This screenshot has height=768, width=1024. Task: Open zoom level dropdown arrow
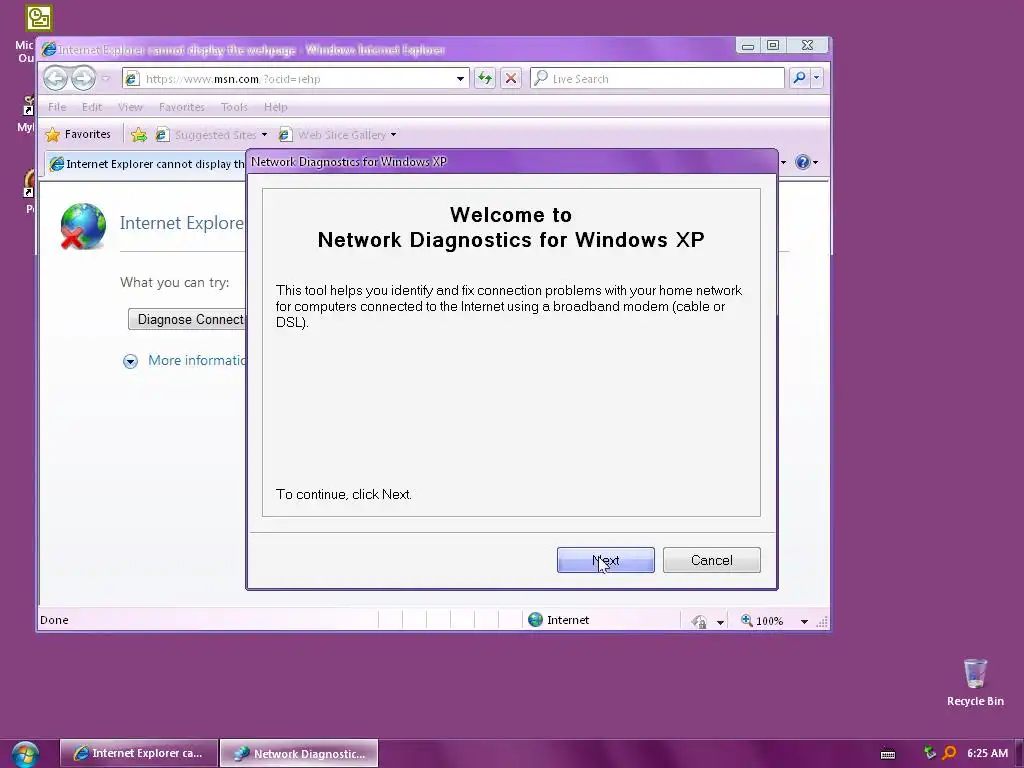(x=804, y=622)
